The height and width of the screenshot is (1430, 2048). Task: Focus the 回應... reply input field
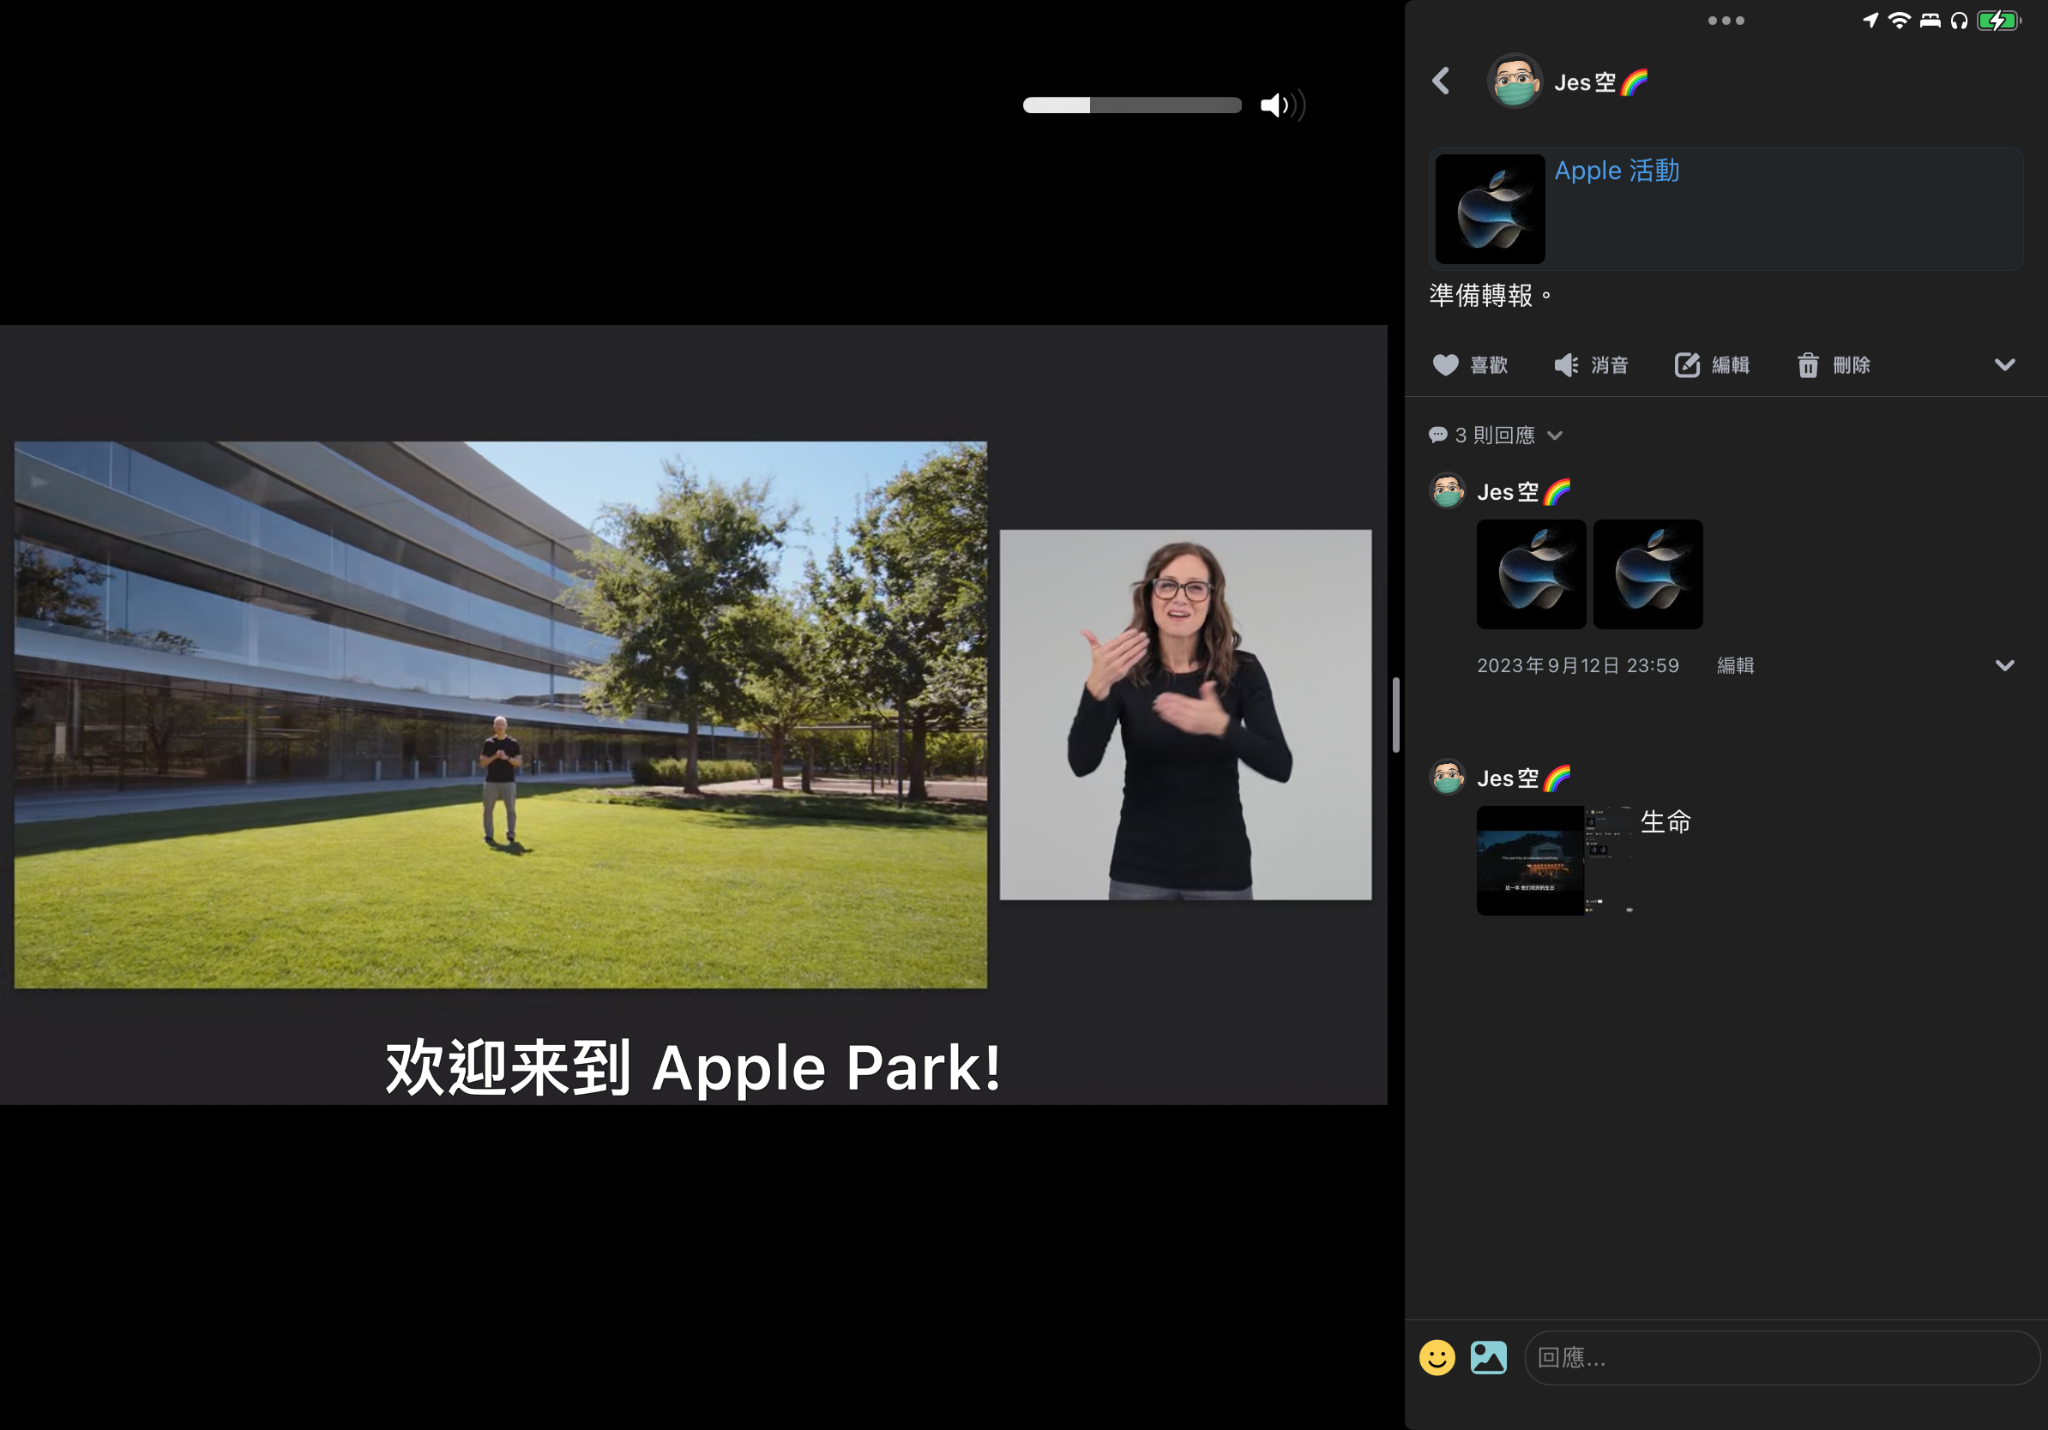[x=1781, y=1358]
